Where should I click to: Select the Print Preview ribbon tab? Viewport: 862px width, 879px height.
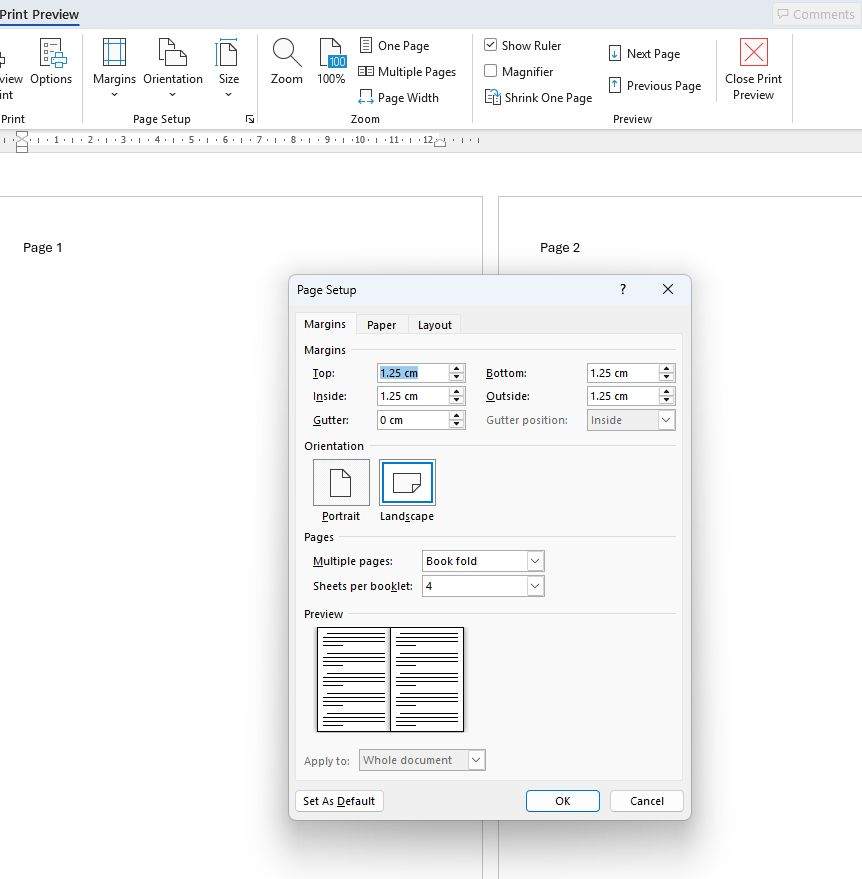pos(39,15)
